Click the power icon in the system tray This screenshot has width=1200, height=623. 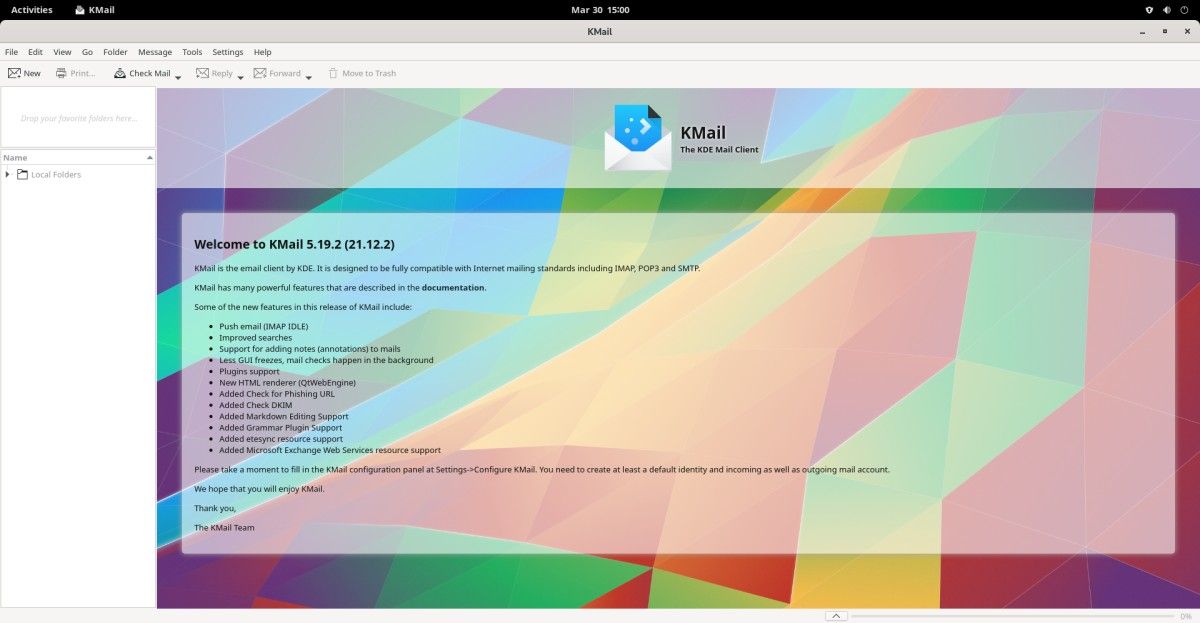pos(1185,10)
